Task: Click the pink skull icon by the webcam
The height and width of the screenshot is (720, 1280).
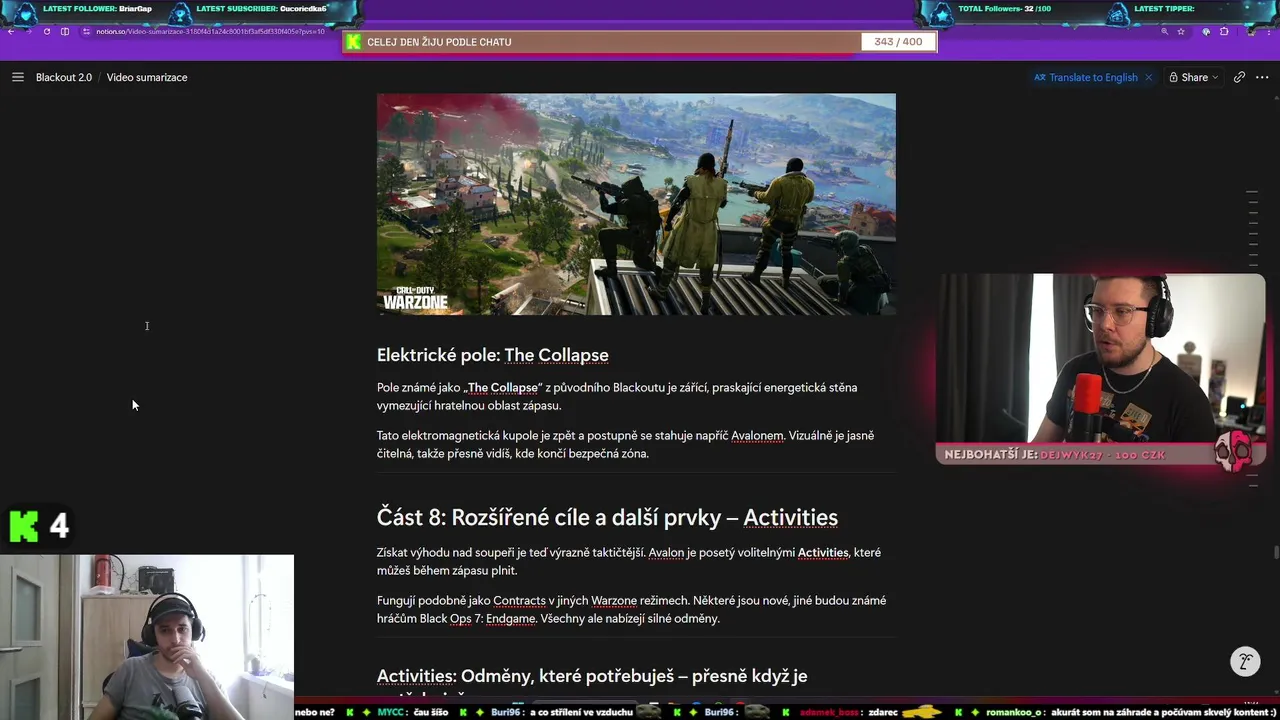Action: click(x=1234, y=451)
